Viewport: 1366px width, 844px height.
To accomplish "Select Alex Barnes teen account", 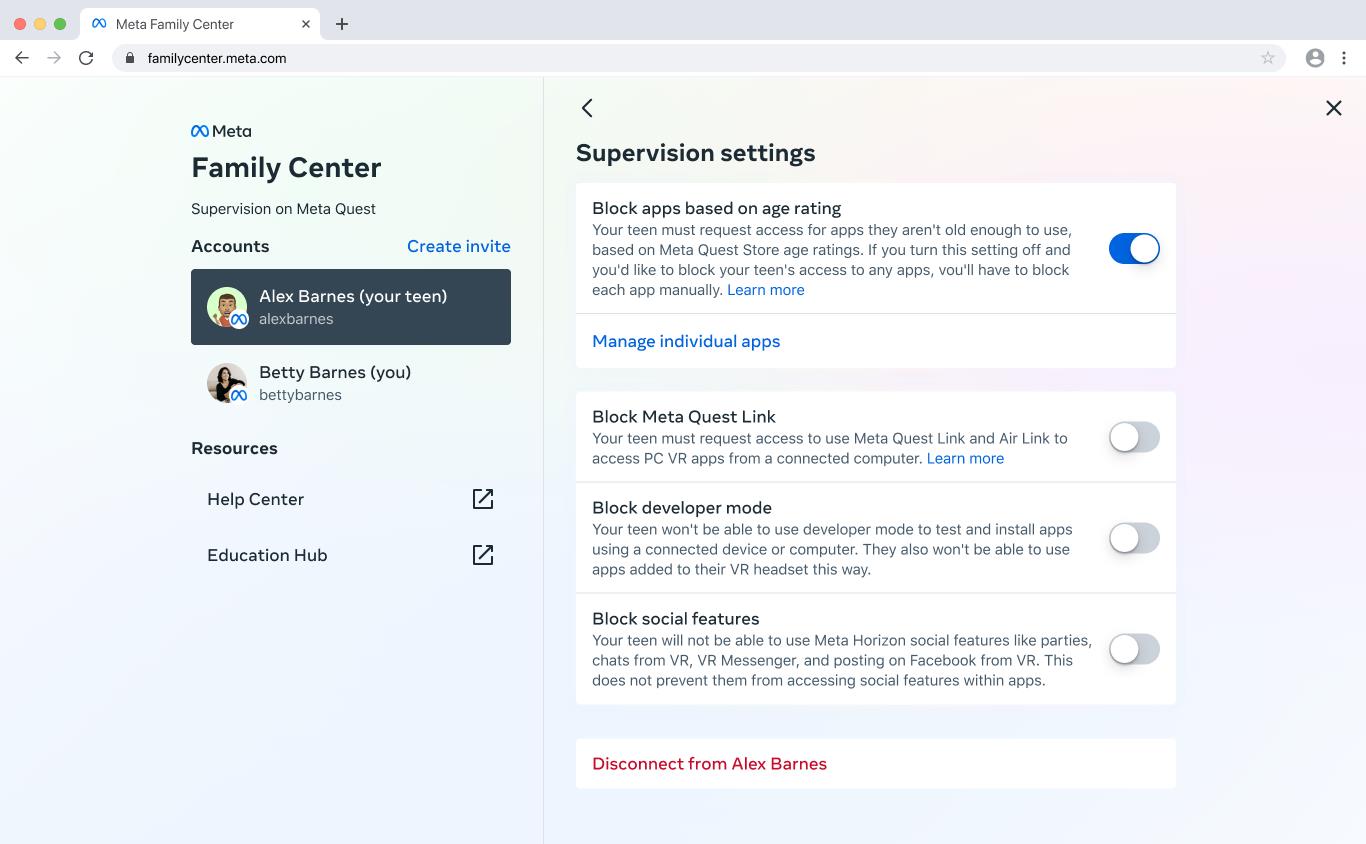I will point(351,307).
